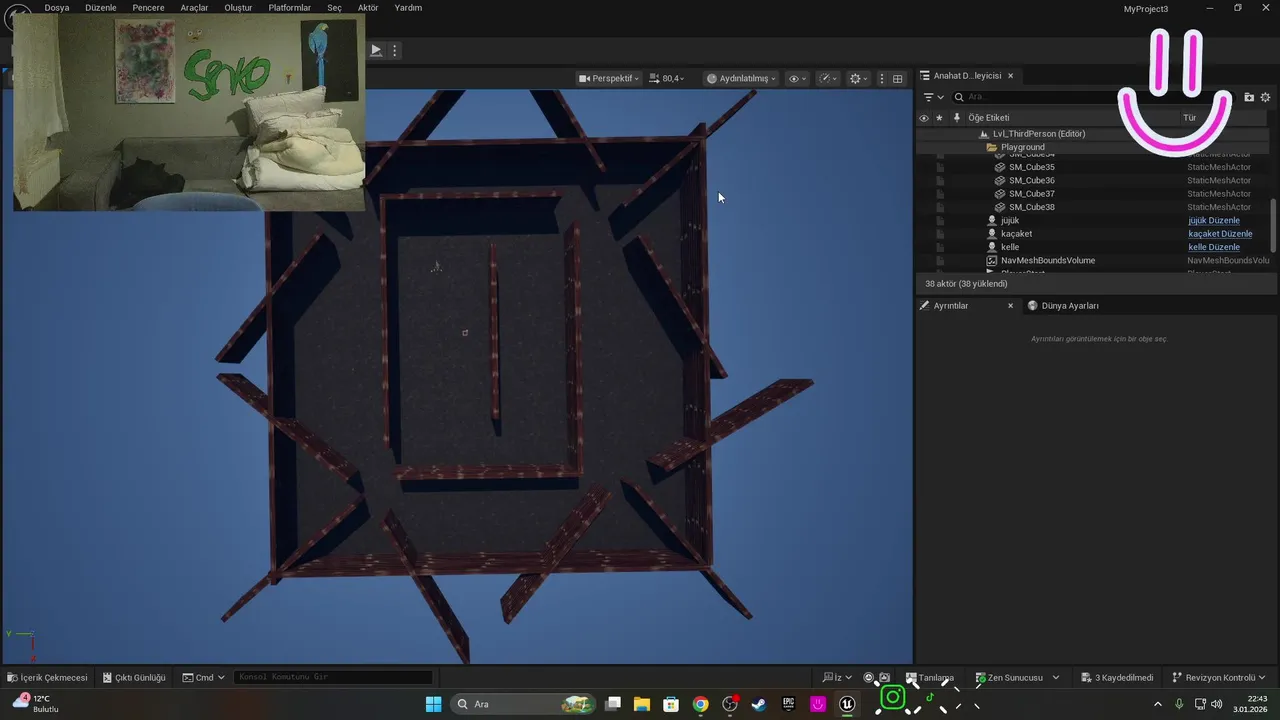Image resolution: width=1280 pixels, height=720 pixels.
Task: Open Chrome from taskbar
Action: 701,704
